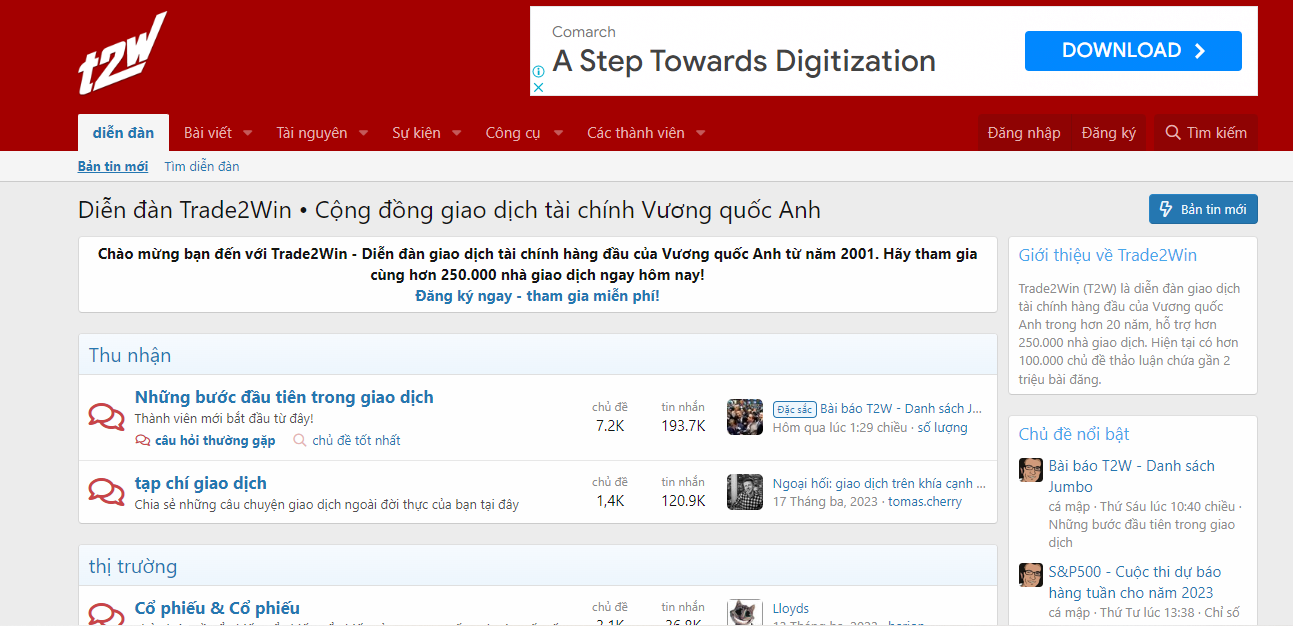Open Ngoại hối: giao dịch trên khía cạnh thread
The height and width of the screenshot is (626, 1293).
(x=879, y=483)
